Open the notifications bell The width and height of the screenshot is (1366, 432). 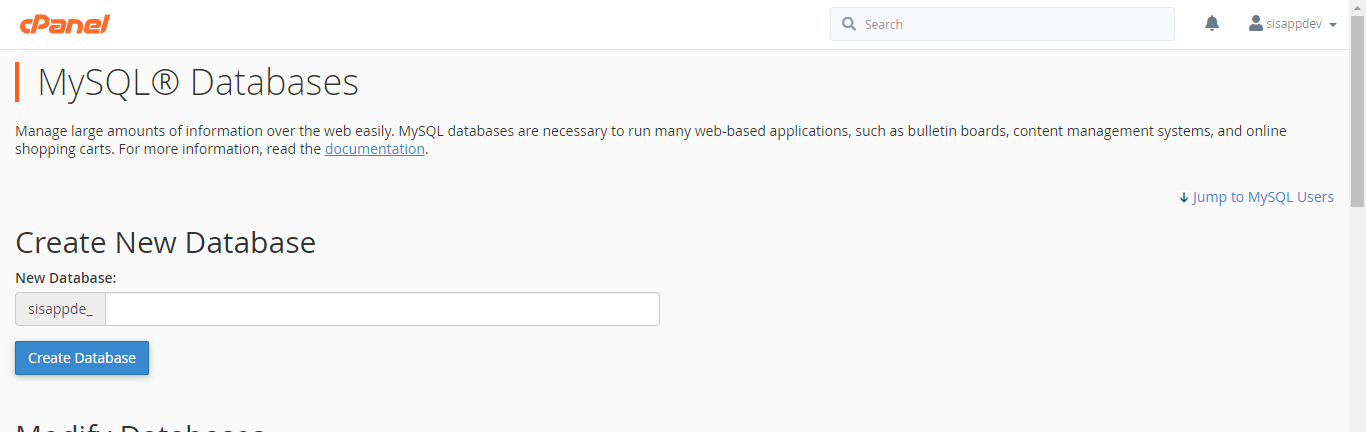click(1212, 23)
